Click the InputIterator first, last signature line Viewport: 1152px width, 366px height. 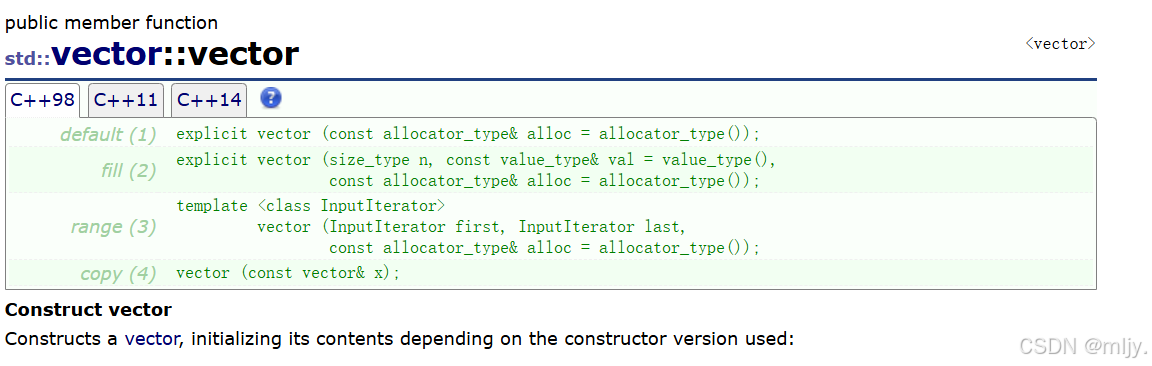[x=471, y=227]
